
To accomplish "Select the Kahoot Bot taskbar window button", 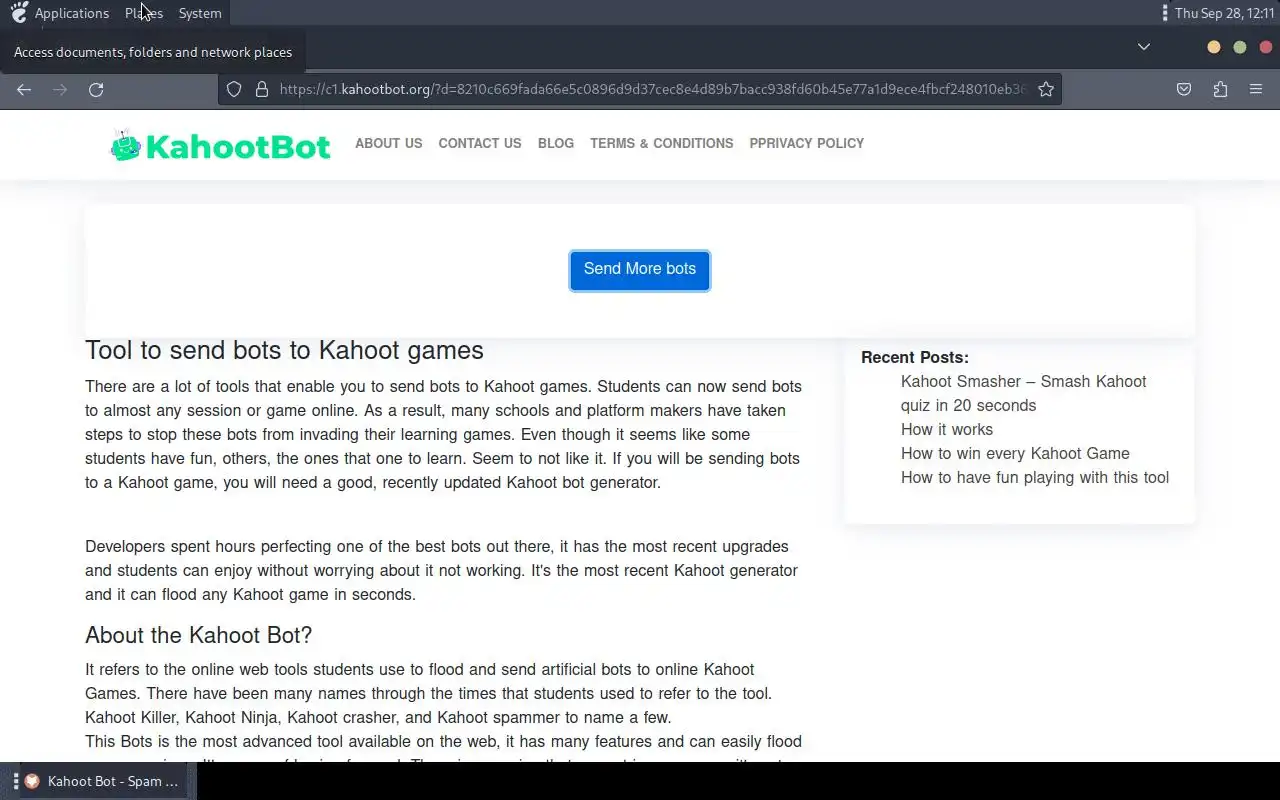I will pyautogui.click(x=102, y=781).
